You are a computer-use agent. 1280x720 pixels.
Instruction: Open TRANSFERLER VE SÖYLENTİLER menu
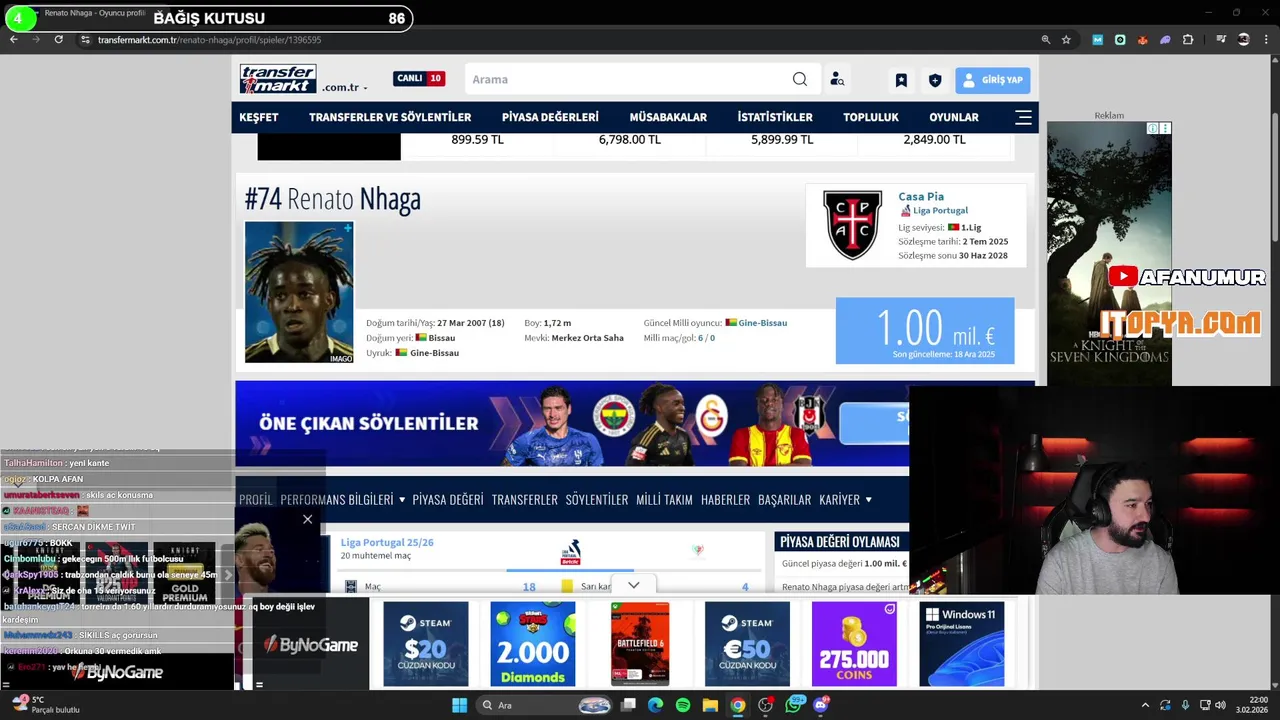[390, 117]
